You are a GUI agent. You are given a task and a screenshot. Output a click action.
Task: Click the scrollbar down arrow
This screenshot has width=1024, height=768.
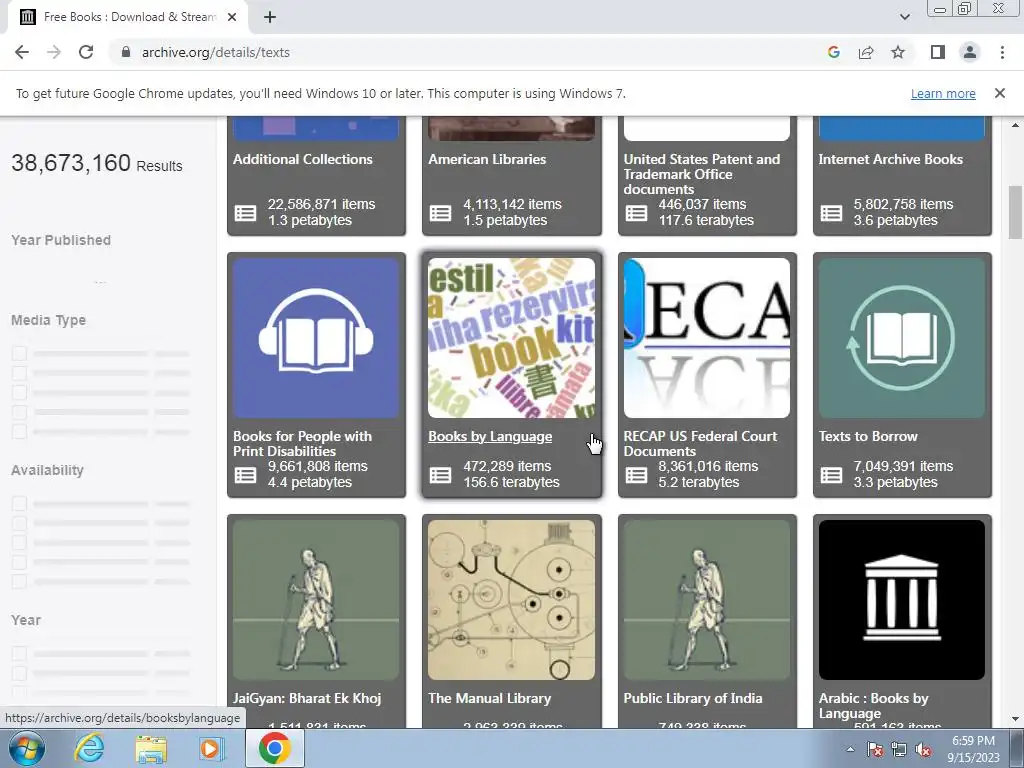coord(1016,719)
